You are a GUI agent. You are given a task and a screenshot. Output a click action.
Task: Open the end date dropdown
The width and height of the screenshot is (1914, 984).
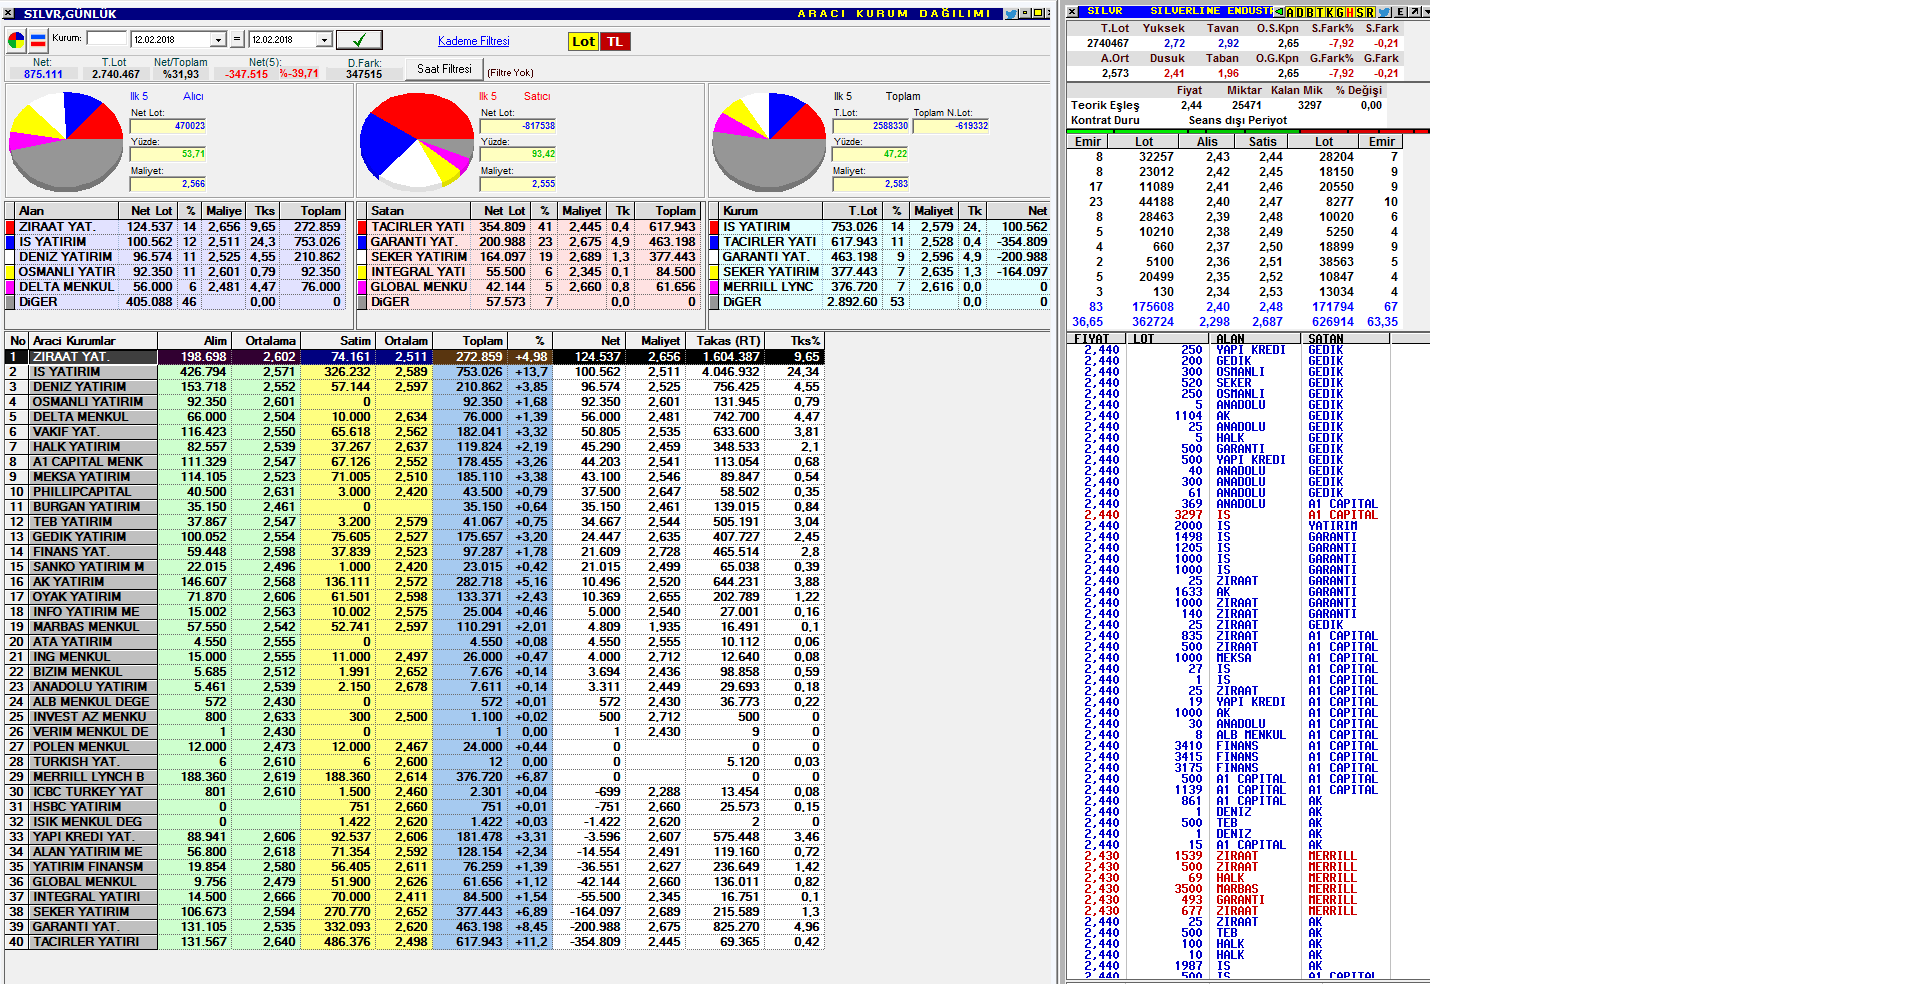tap(324, 40)
